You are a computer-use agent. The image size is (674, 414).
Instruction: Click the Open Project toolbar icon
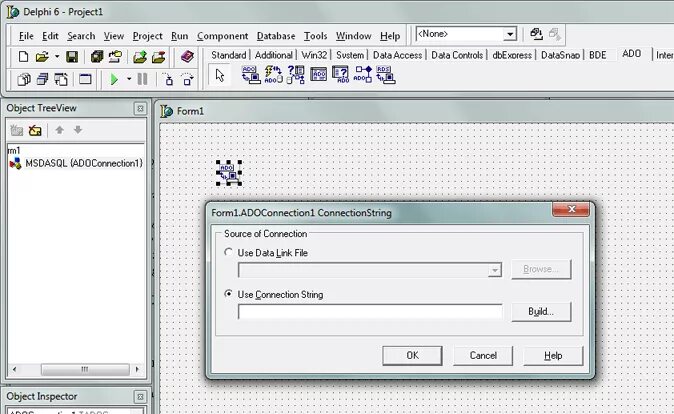115,57
